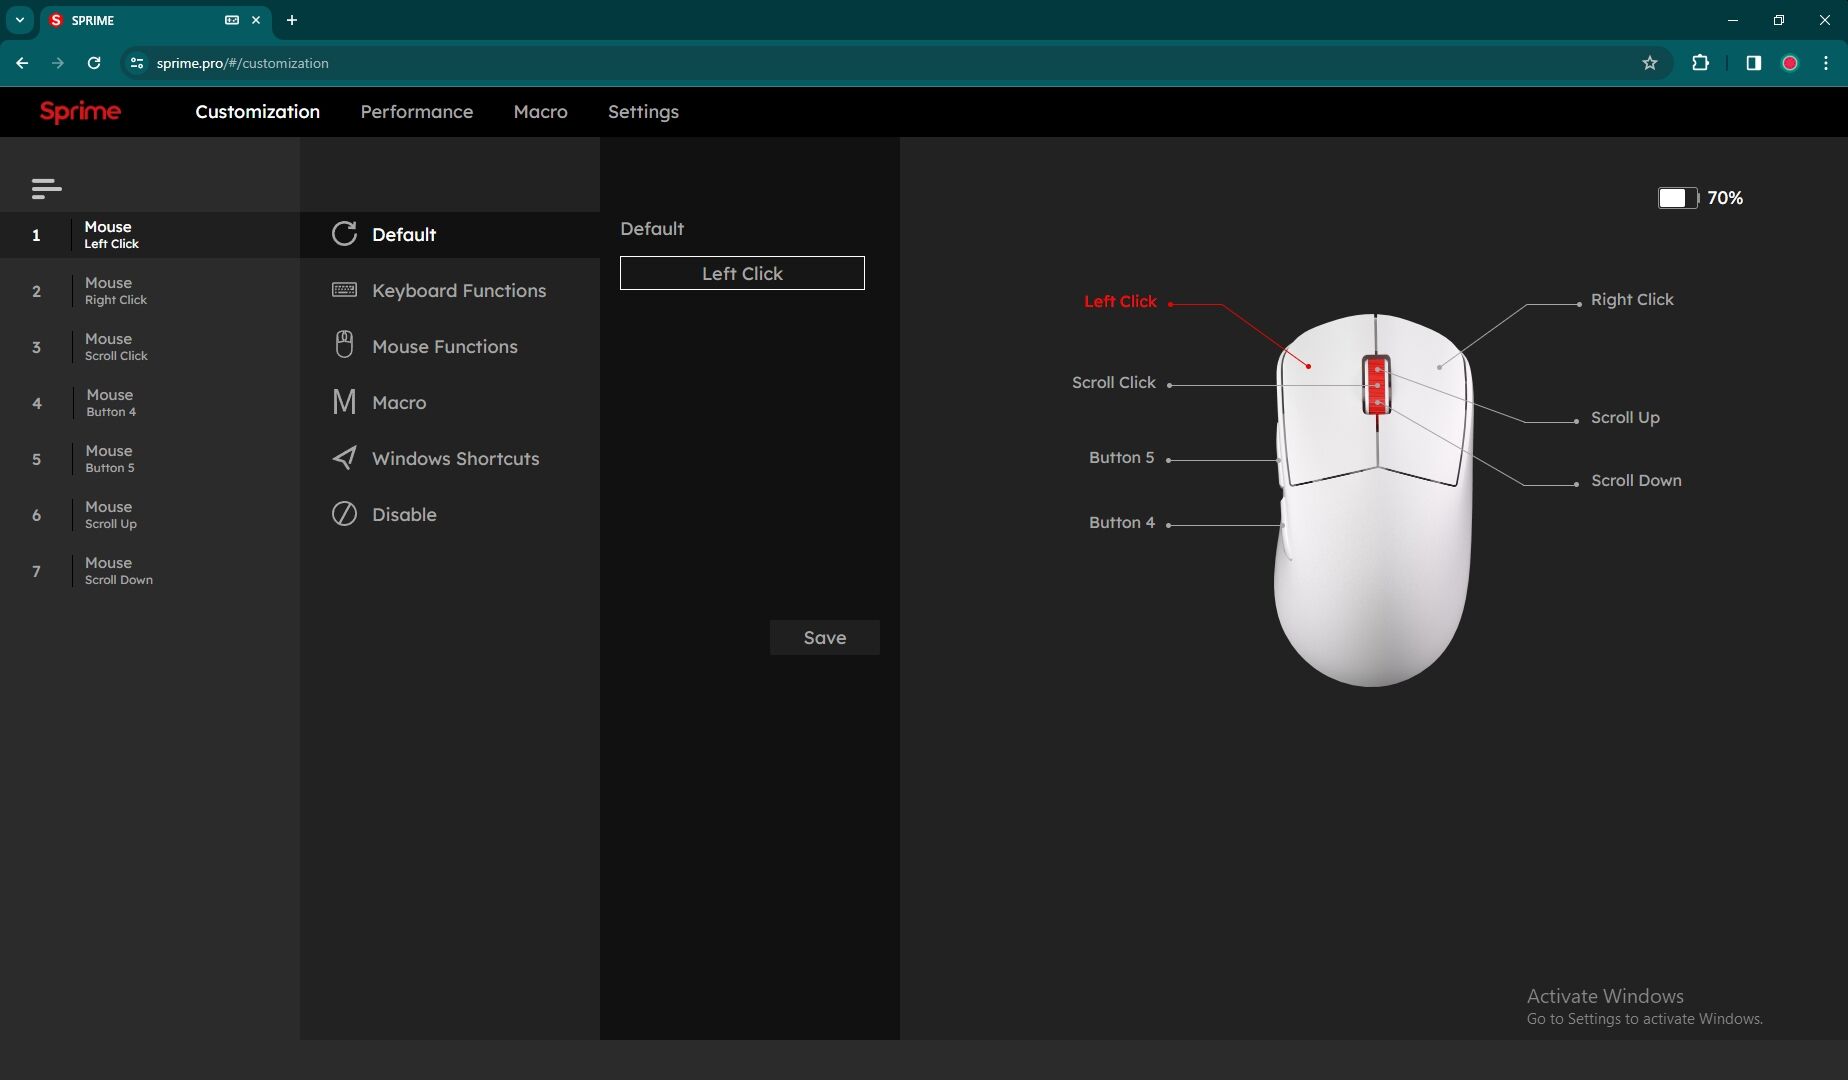Select Mouse Scroll Down key 7
Viewport: 1848px width, 1080px height.
coord(150,571)
